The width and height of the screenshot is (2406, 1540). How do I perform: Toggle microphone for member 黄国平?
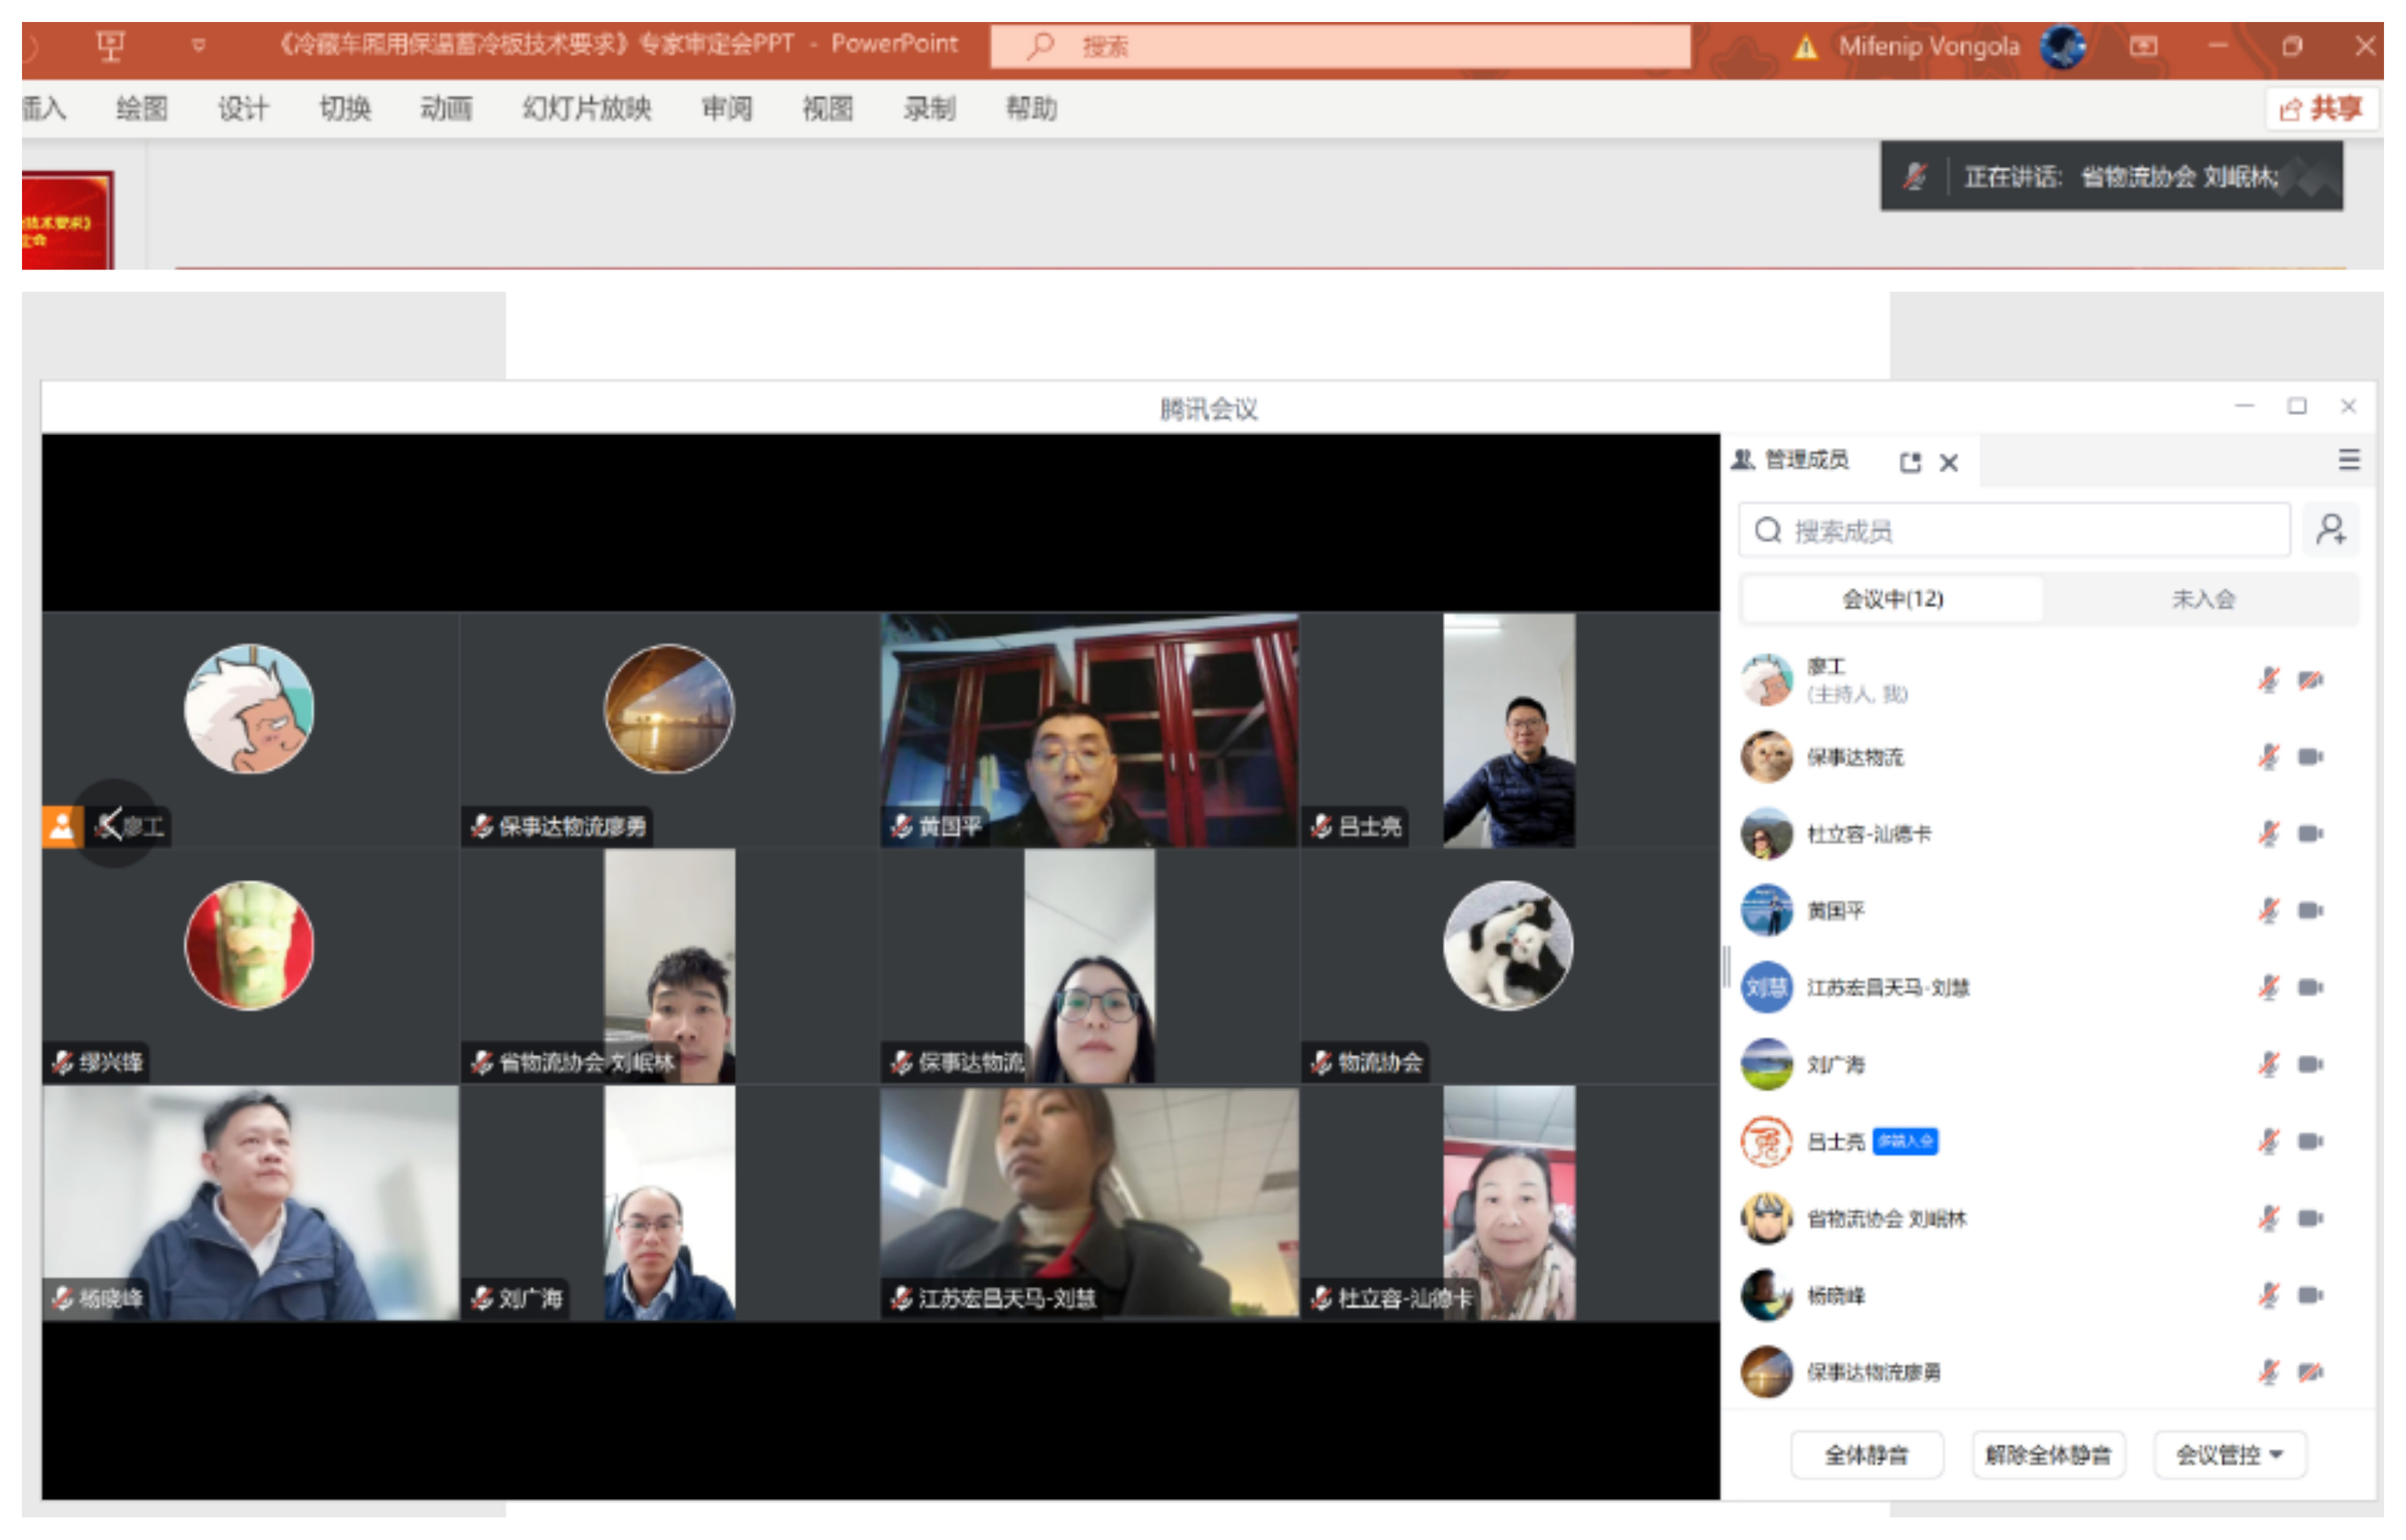tap(2269, 911)
